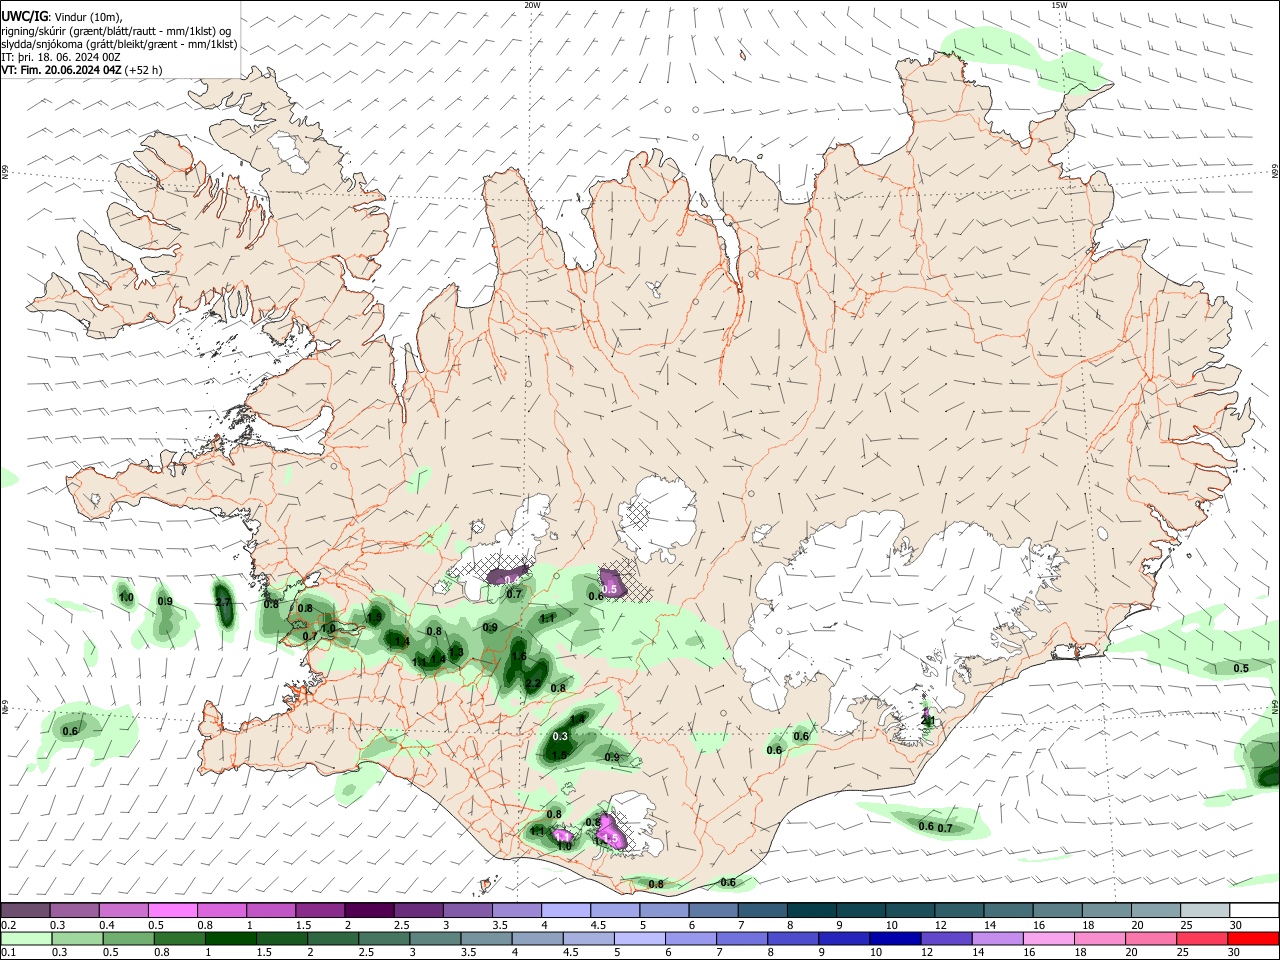This screenshot has width=1280, height=960.
Task: Click the '2.2' precipitation value on the map
Action: pos(533,684)
